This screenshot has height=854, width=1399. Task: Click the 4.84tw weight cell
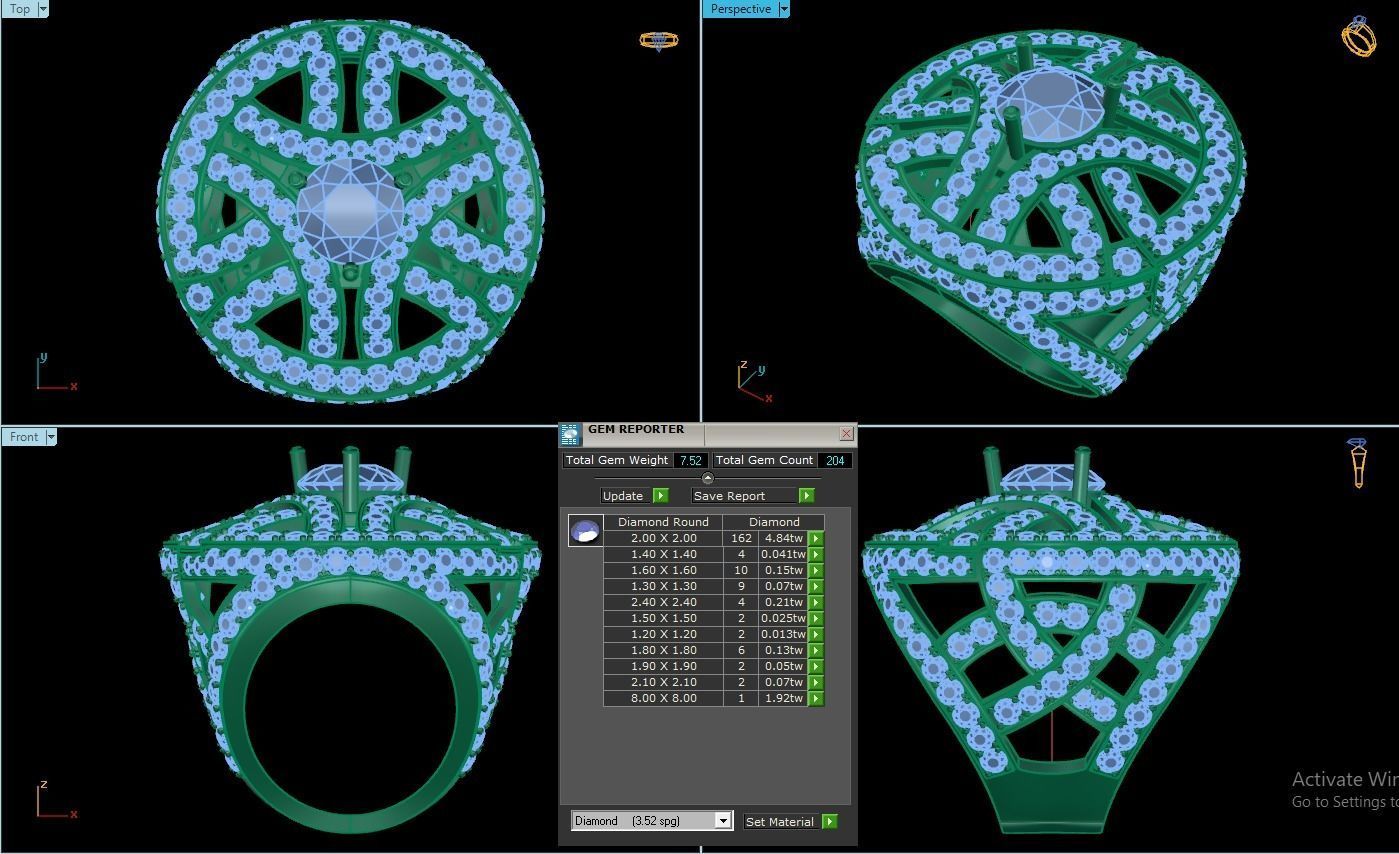tap(783, 538)
